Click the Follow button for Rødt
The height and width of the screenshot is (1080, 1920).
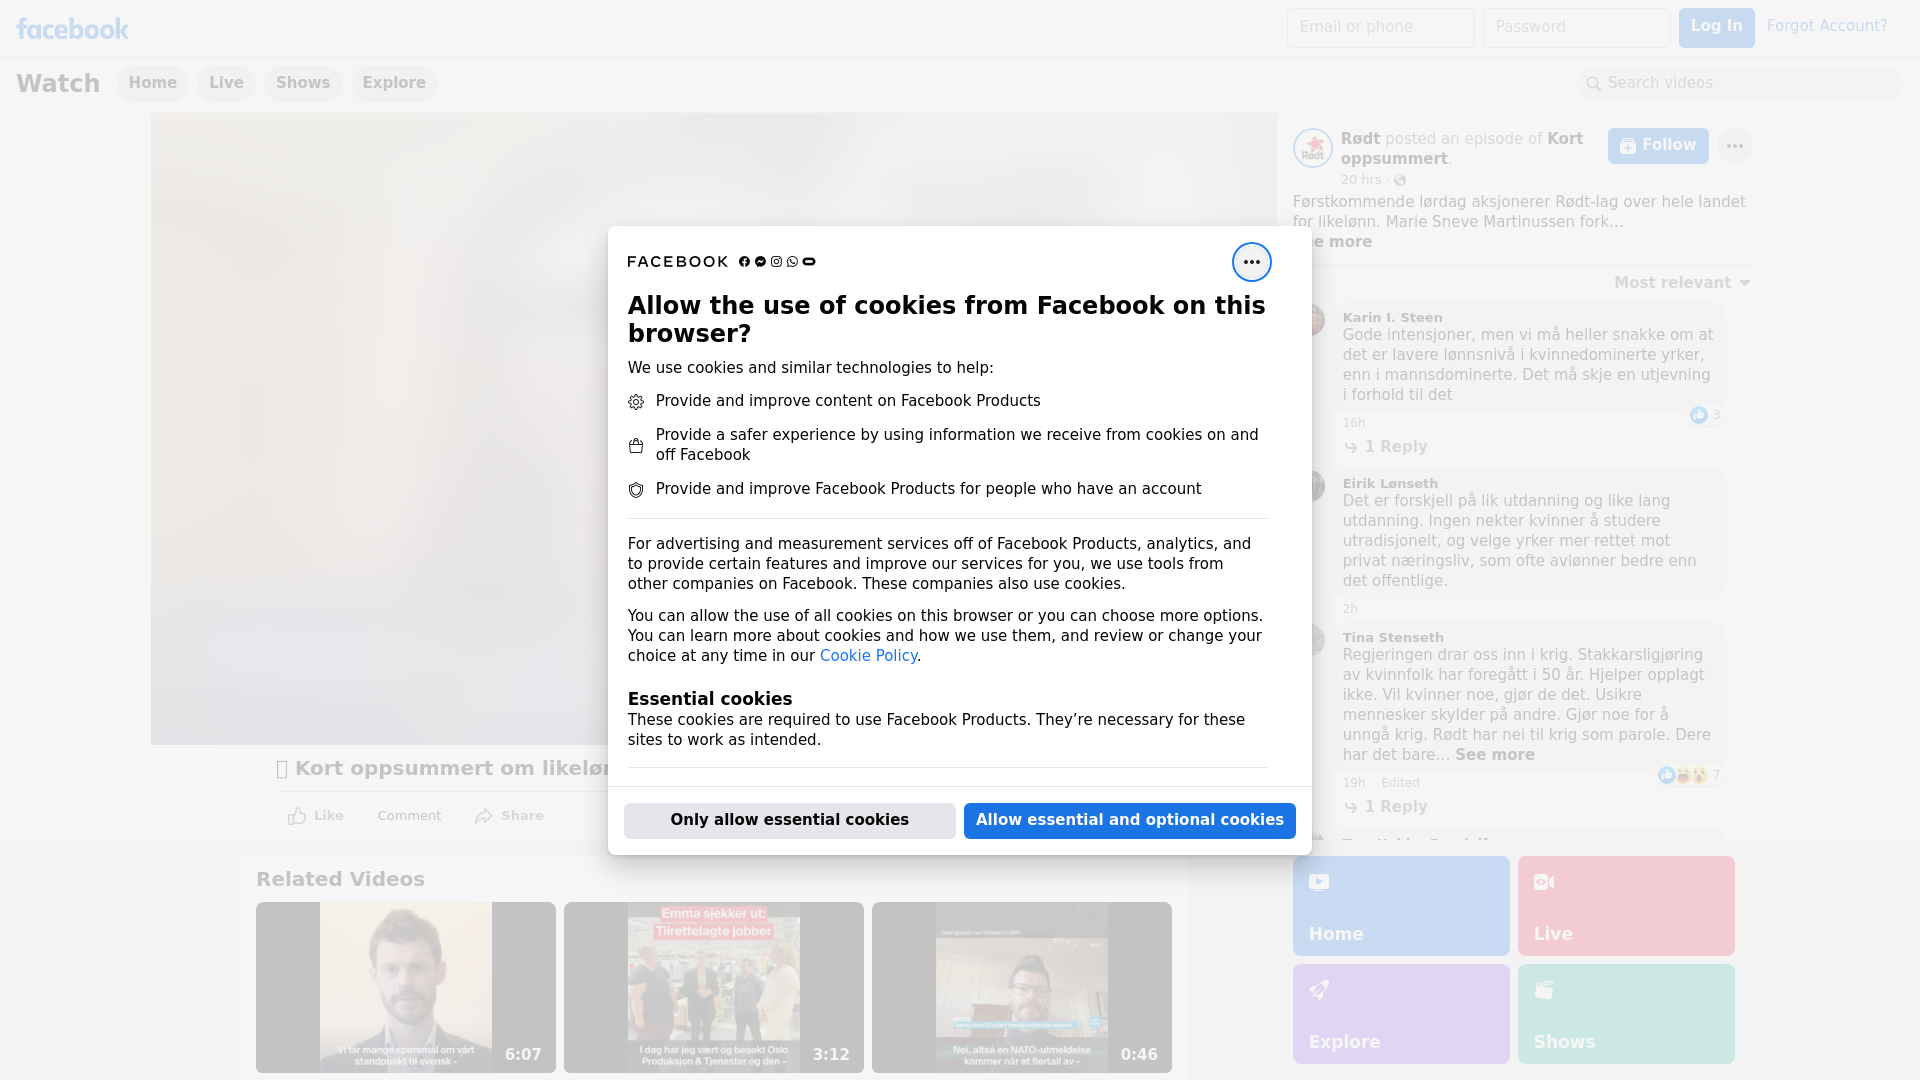1657,146
